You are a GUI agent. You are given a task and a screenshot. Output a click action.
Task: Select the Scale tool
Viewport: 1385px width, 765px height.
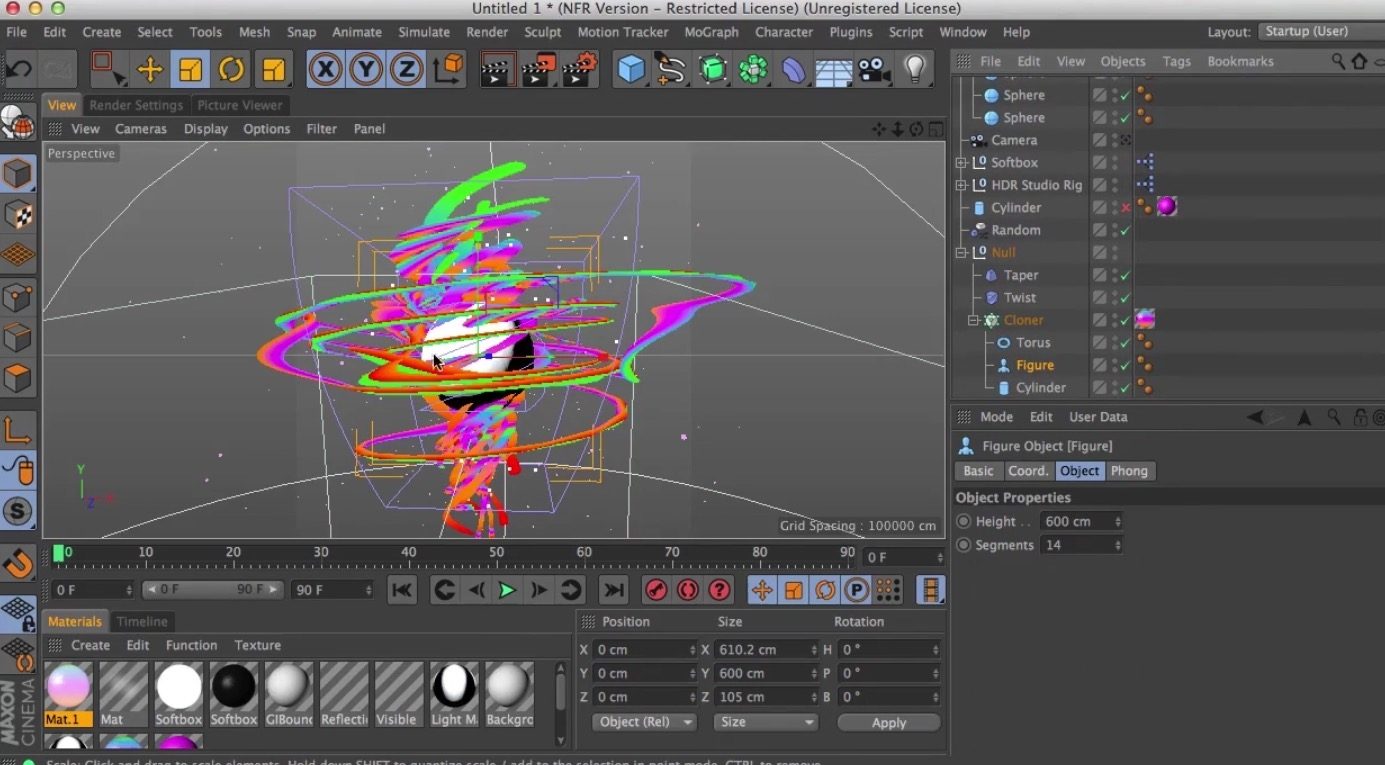click(x=190, y=69)
